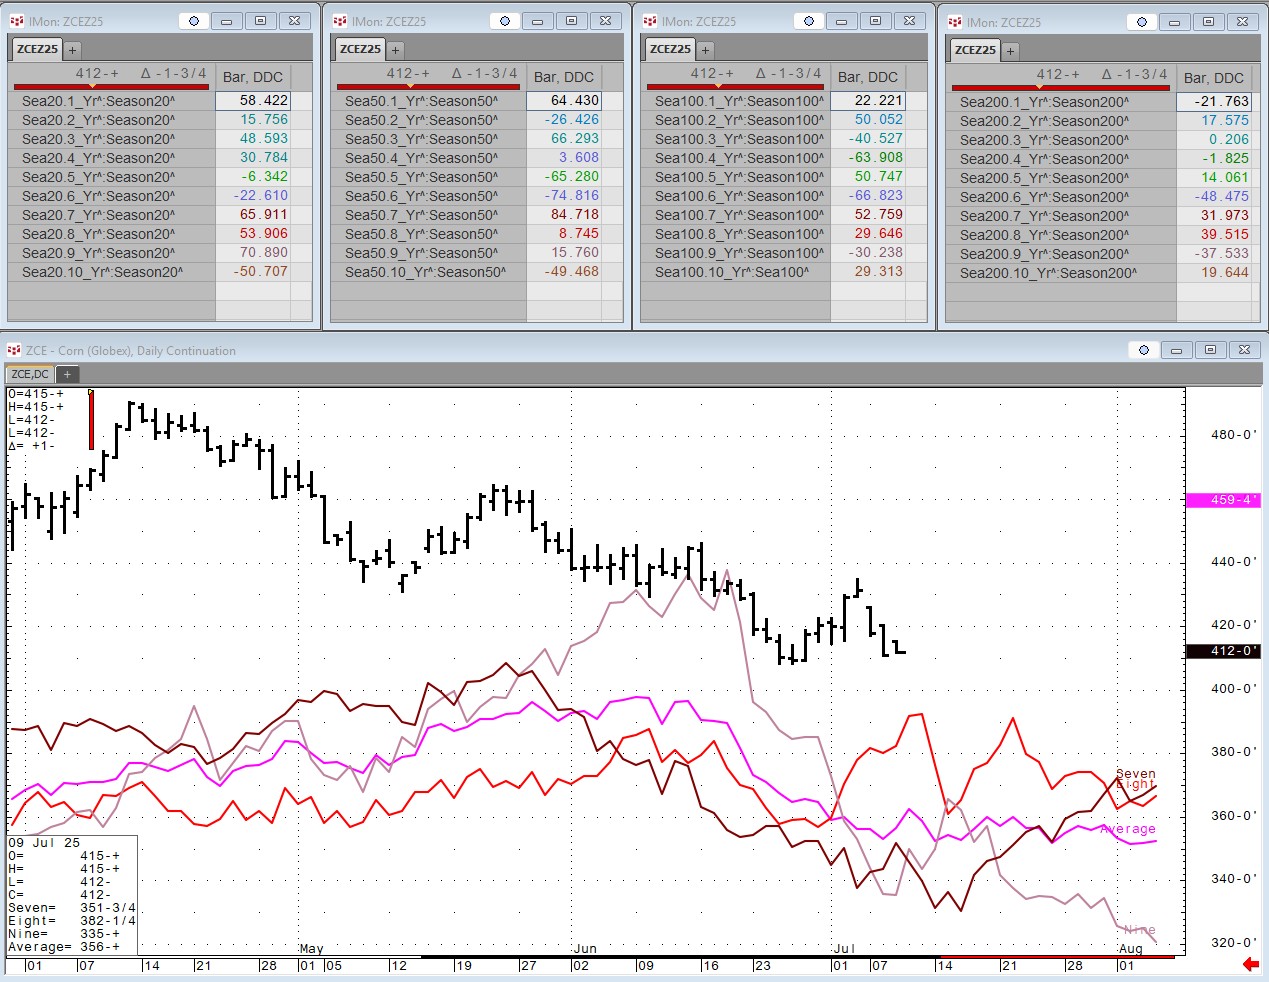
Task: Toggle the round pin button in the Season200 window
Action: coord(1142,22)
